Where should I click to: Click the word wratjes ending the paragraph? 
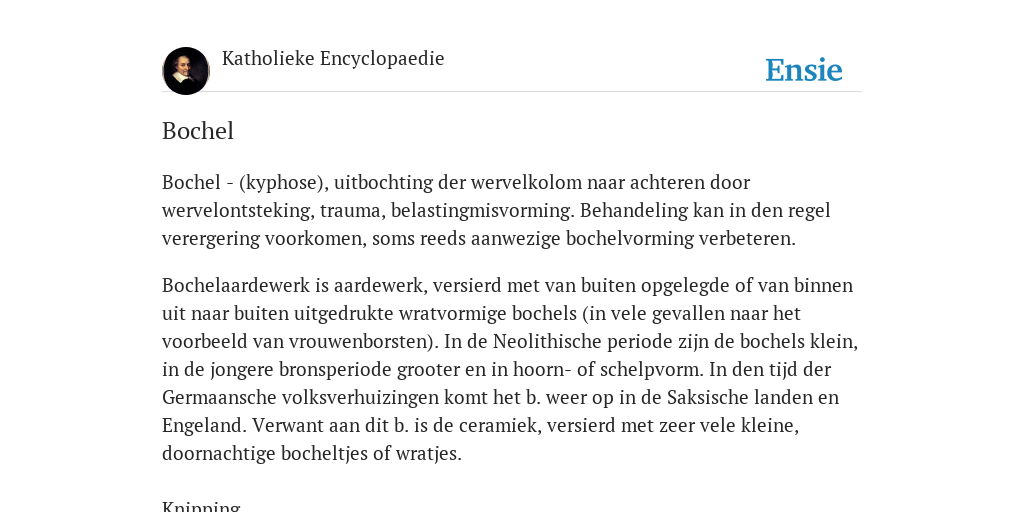click(426, 454)
